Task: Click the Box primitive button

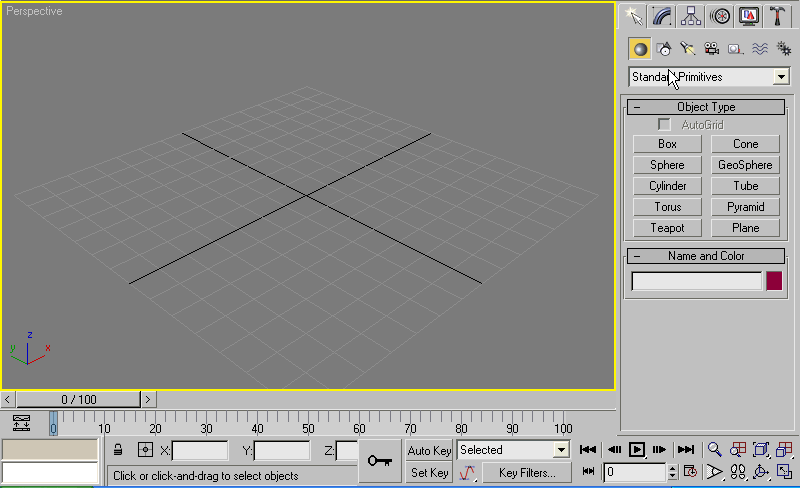Action: click(x=667, y=144)
